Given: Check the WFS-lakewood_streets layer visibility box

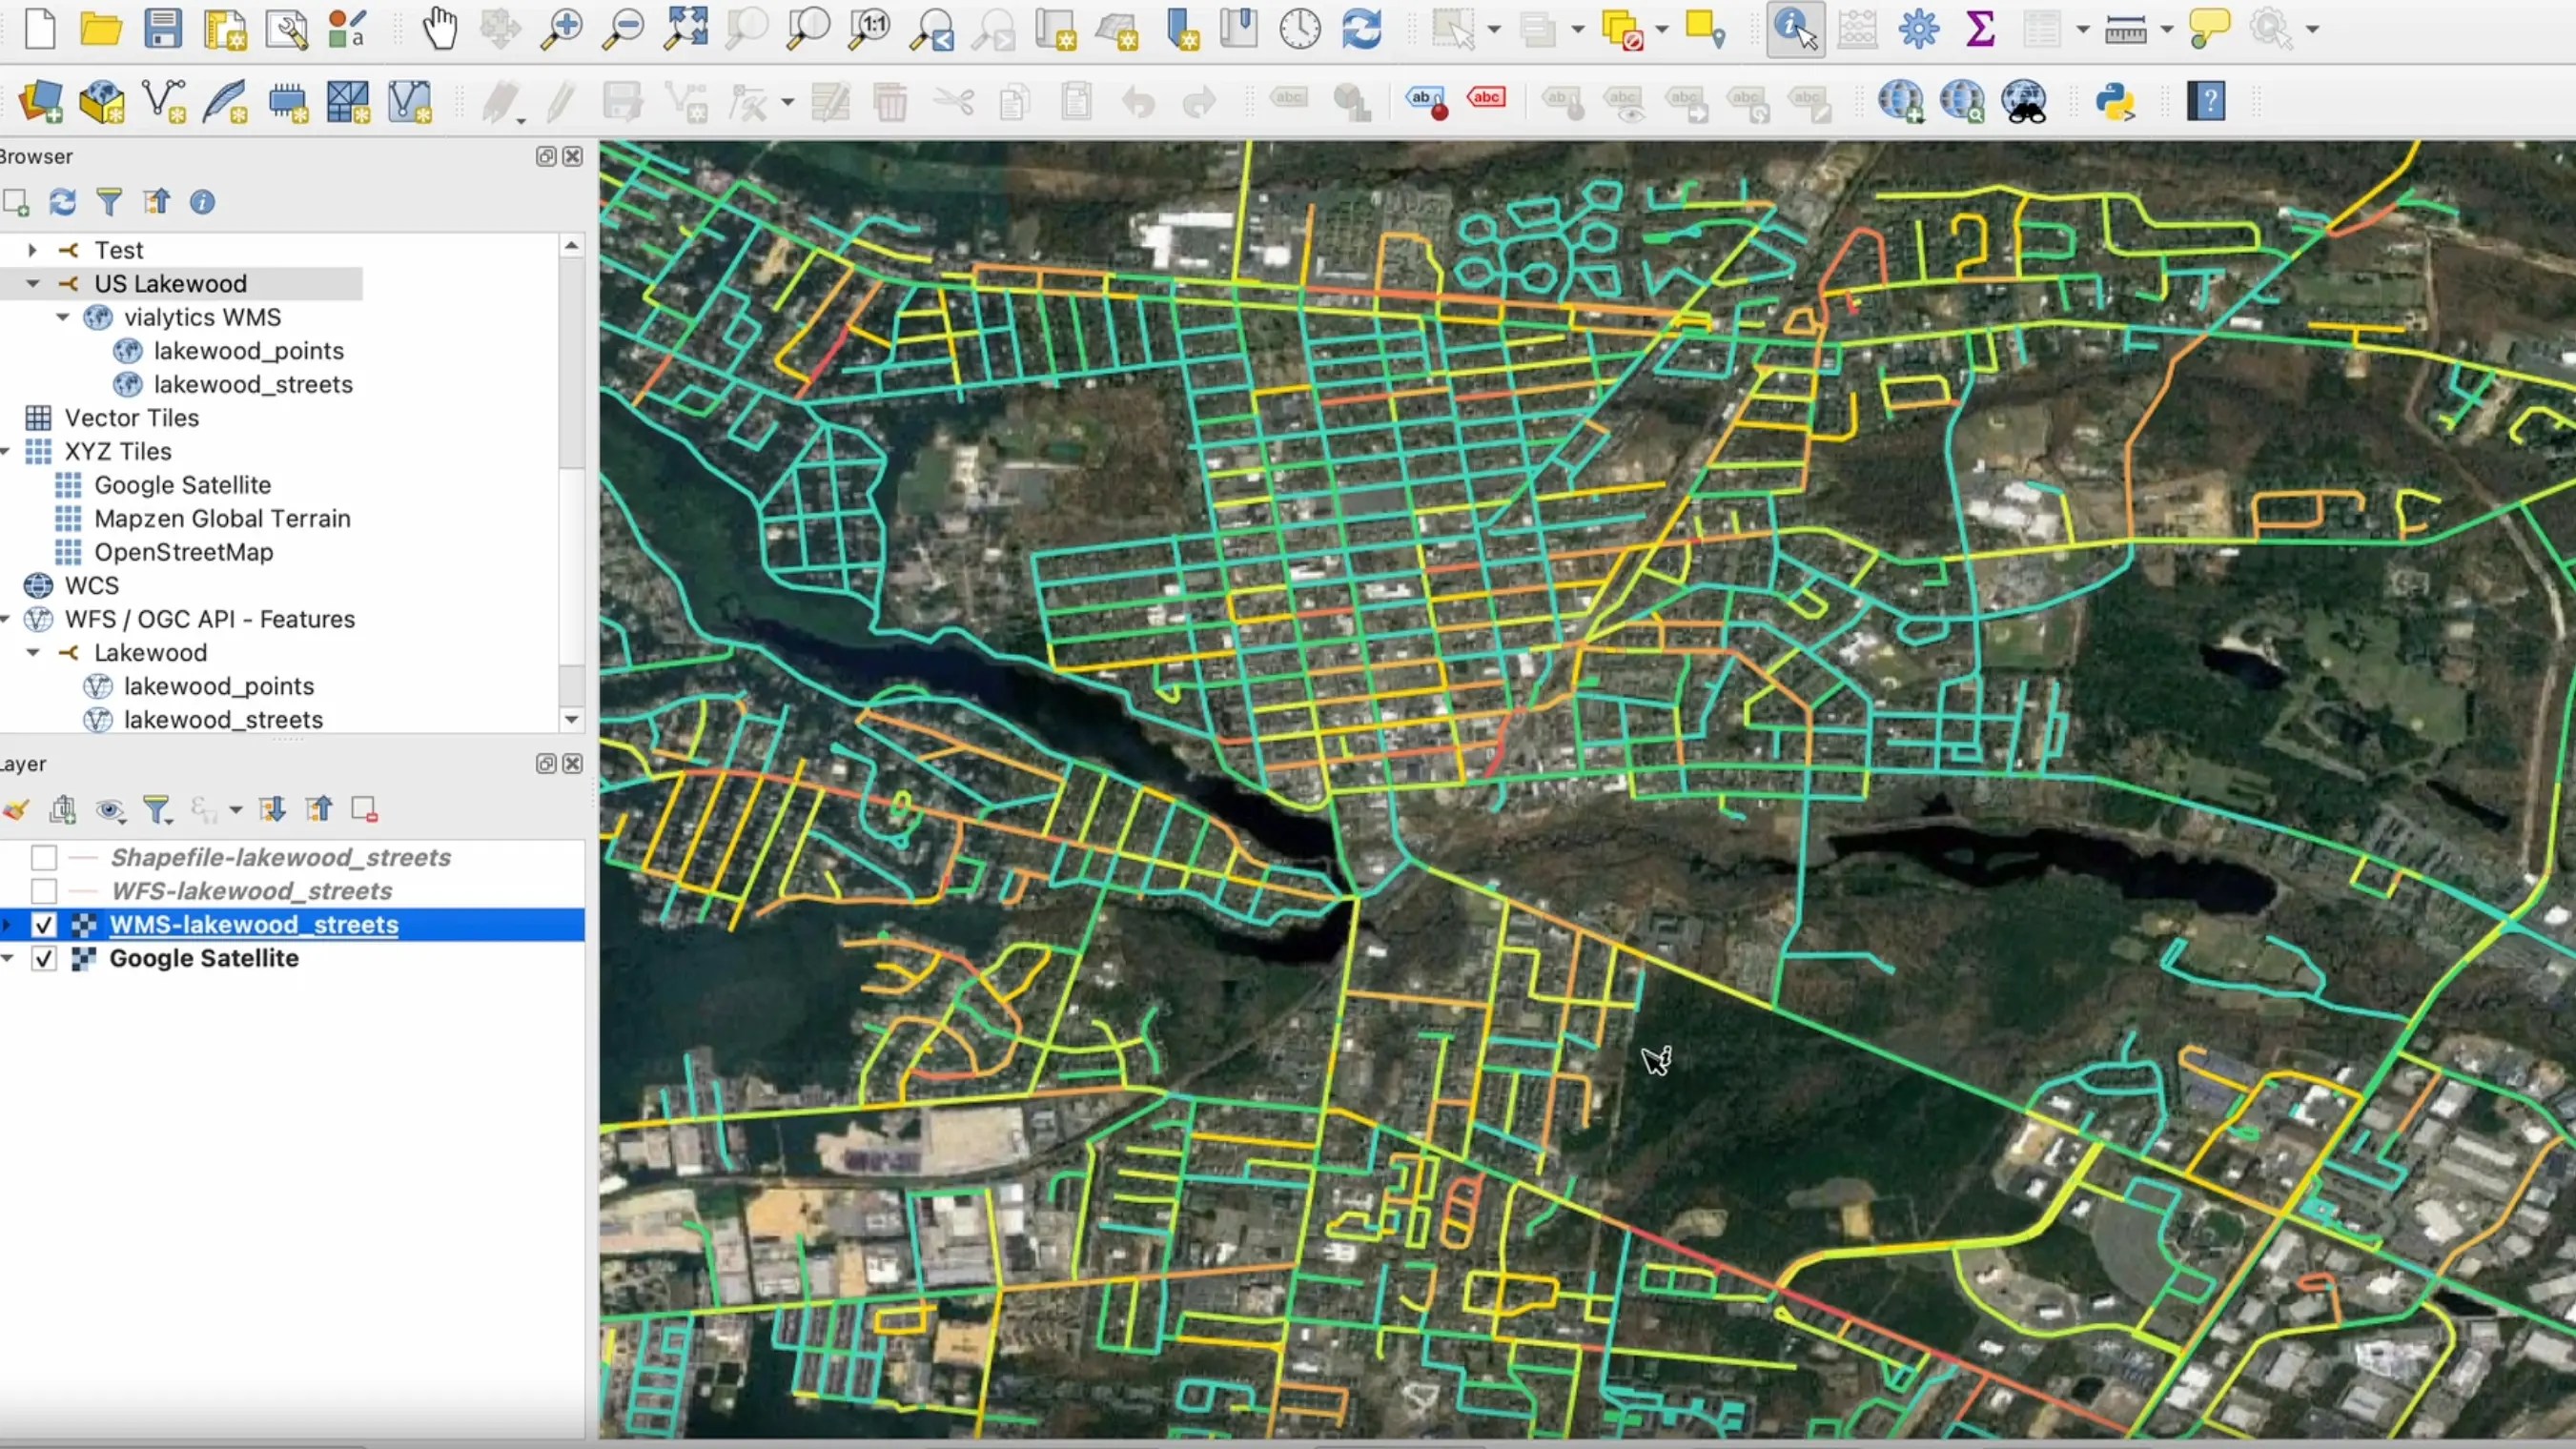Looking at the screenshot, I should pyautogui.click(x=44, y=891).
